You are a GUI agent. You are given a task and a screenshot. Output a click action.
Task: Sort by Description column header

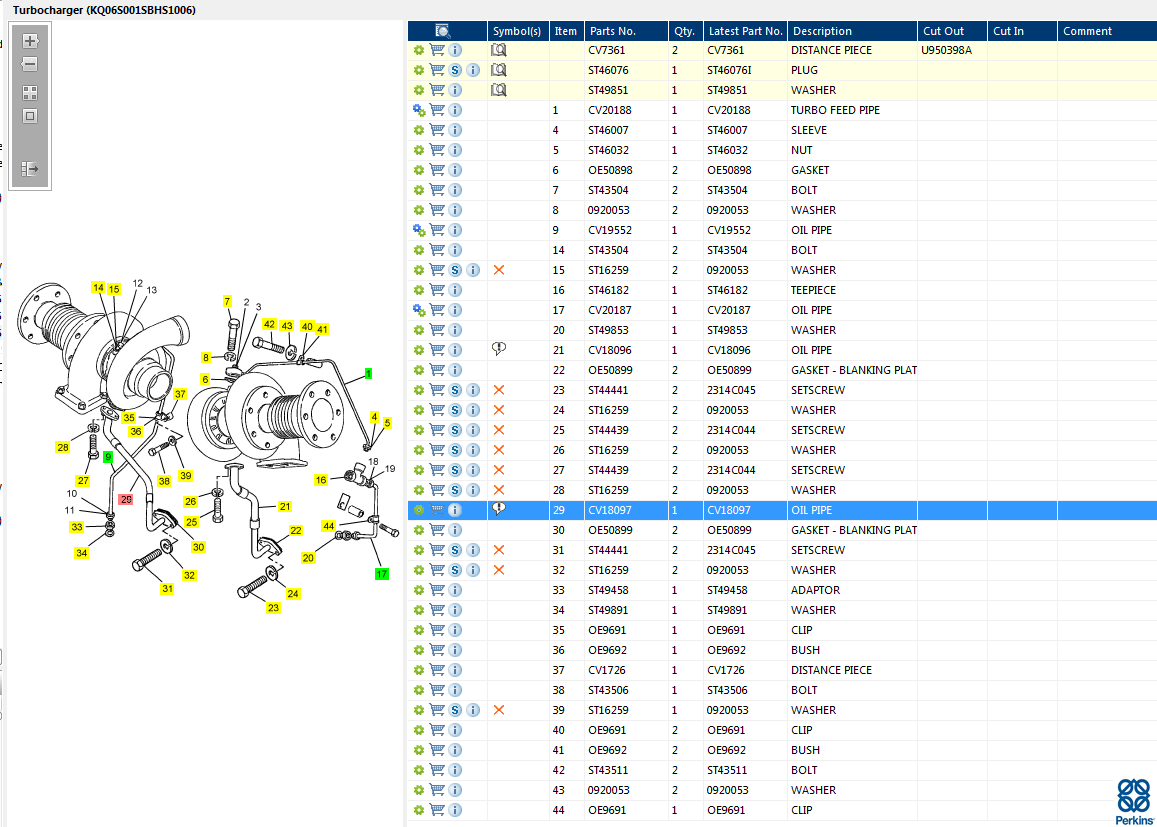tap(822, 31)
